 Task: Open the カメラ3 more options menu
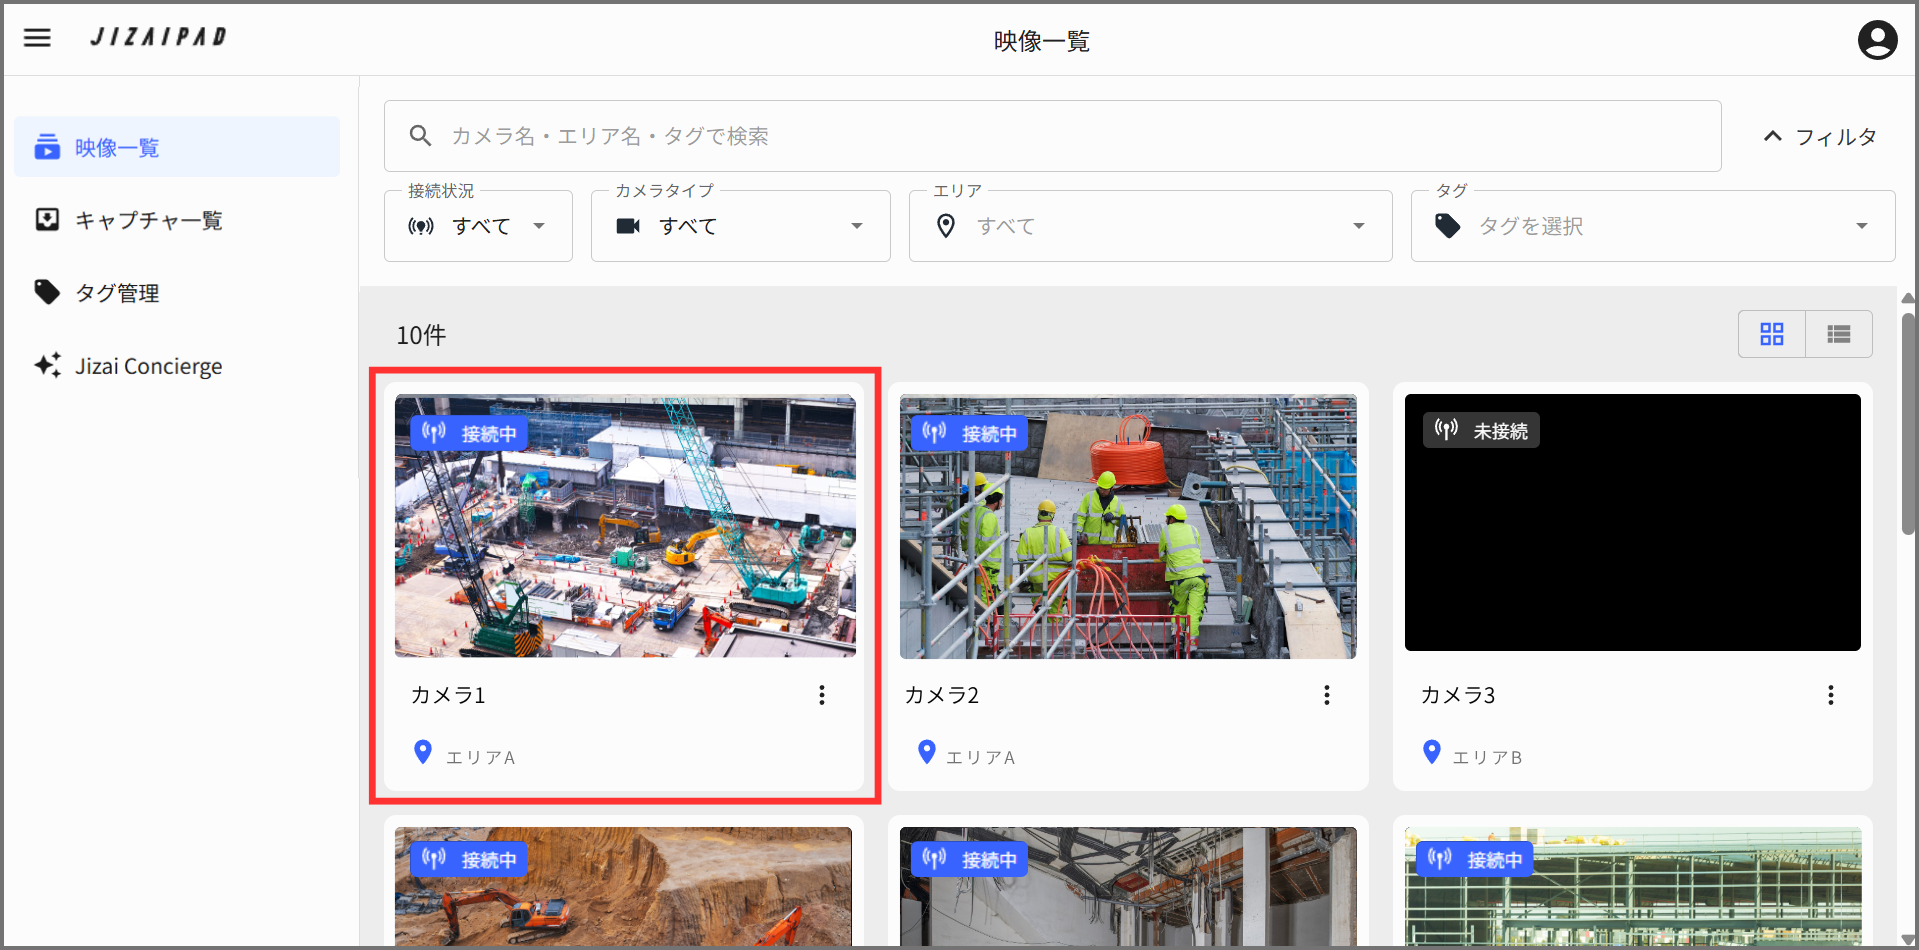1831,695
